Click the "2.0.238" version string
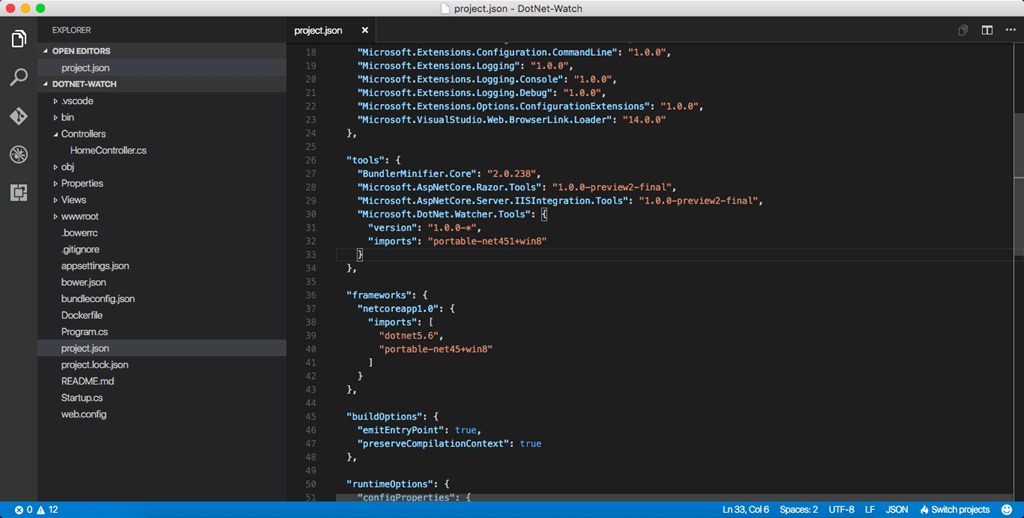Image resolution: width=1024 pixels, height=518 pixels. coord(511,174)
